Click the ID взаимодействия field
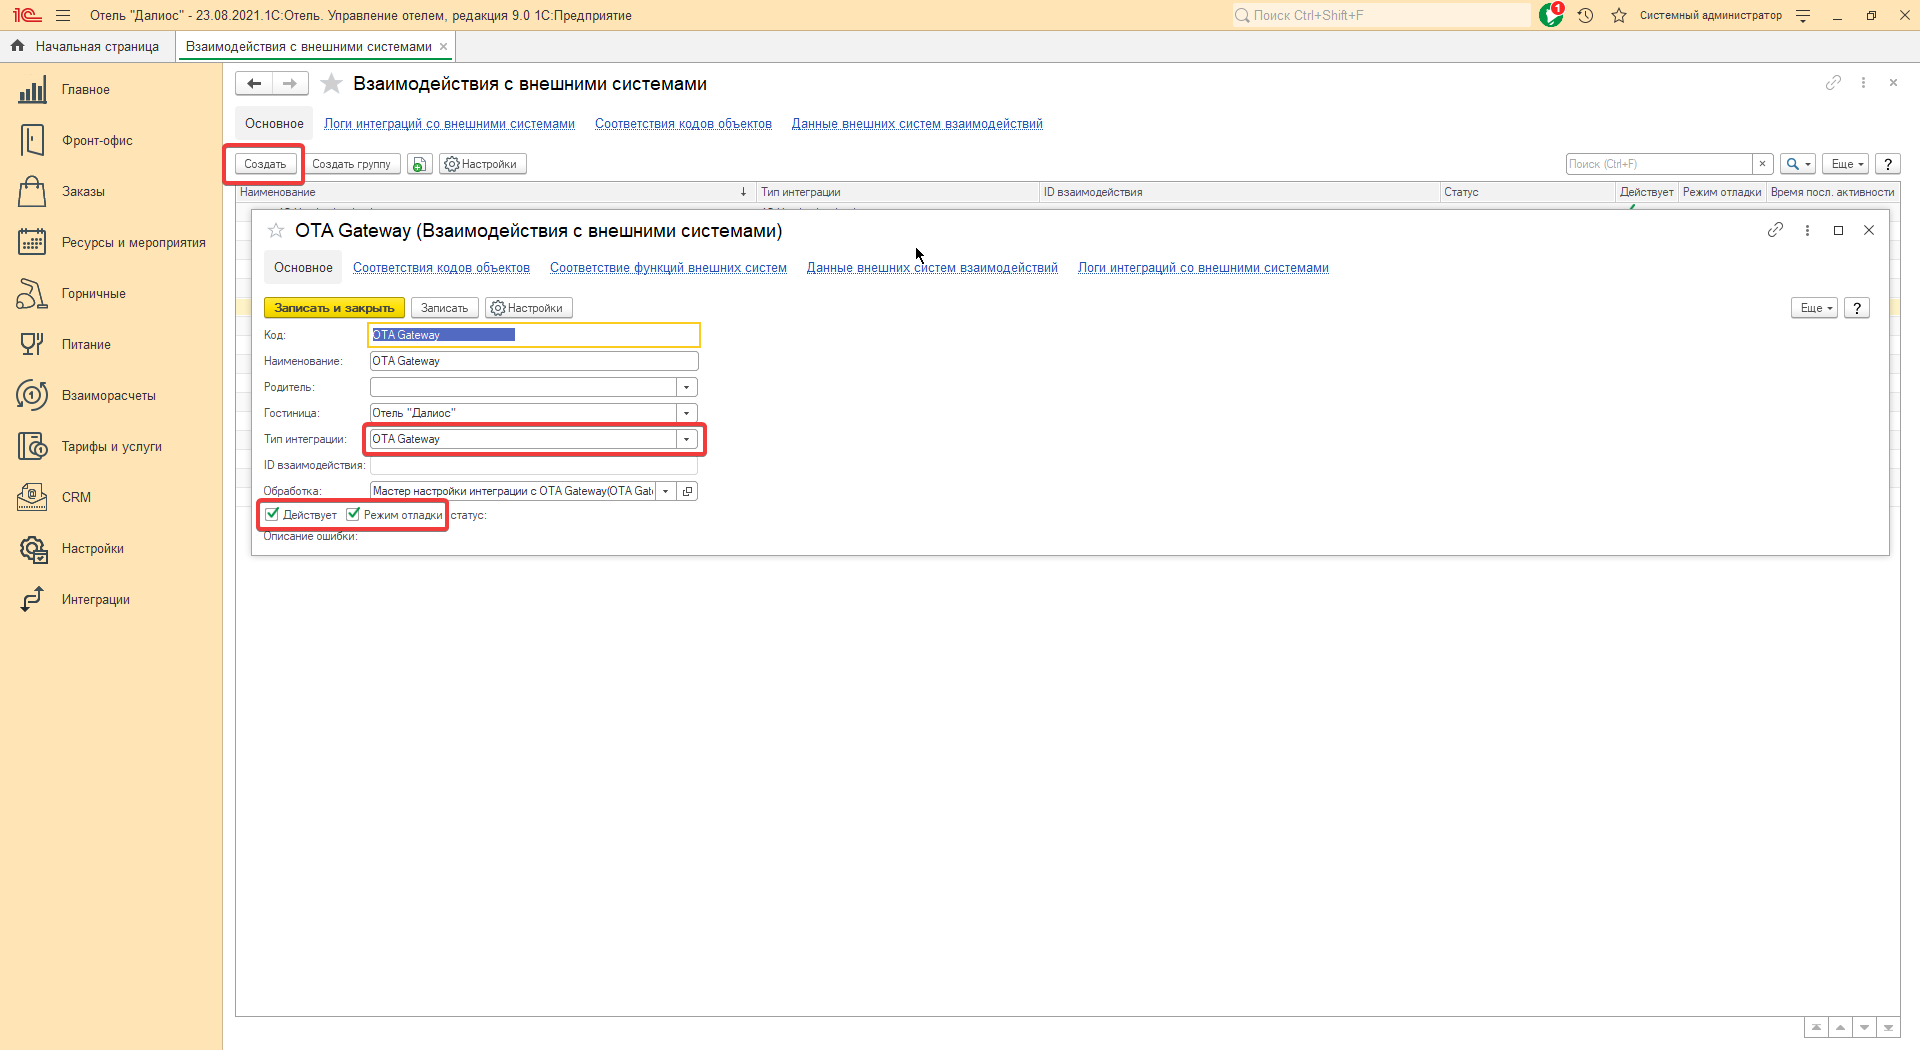The height and width of the screenshot is (1050, 1920). tap(534, 465)
